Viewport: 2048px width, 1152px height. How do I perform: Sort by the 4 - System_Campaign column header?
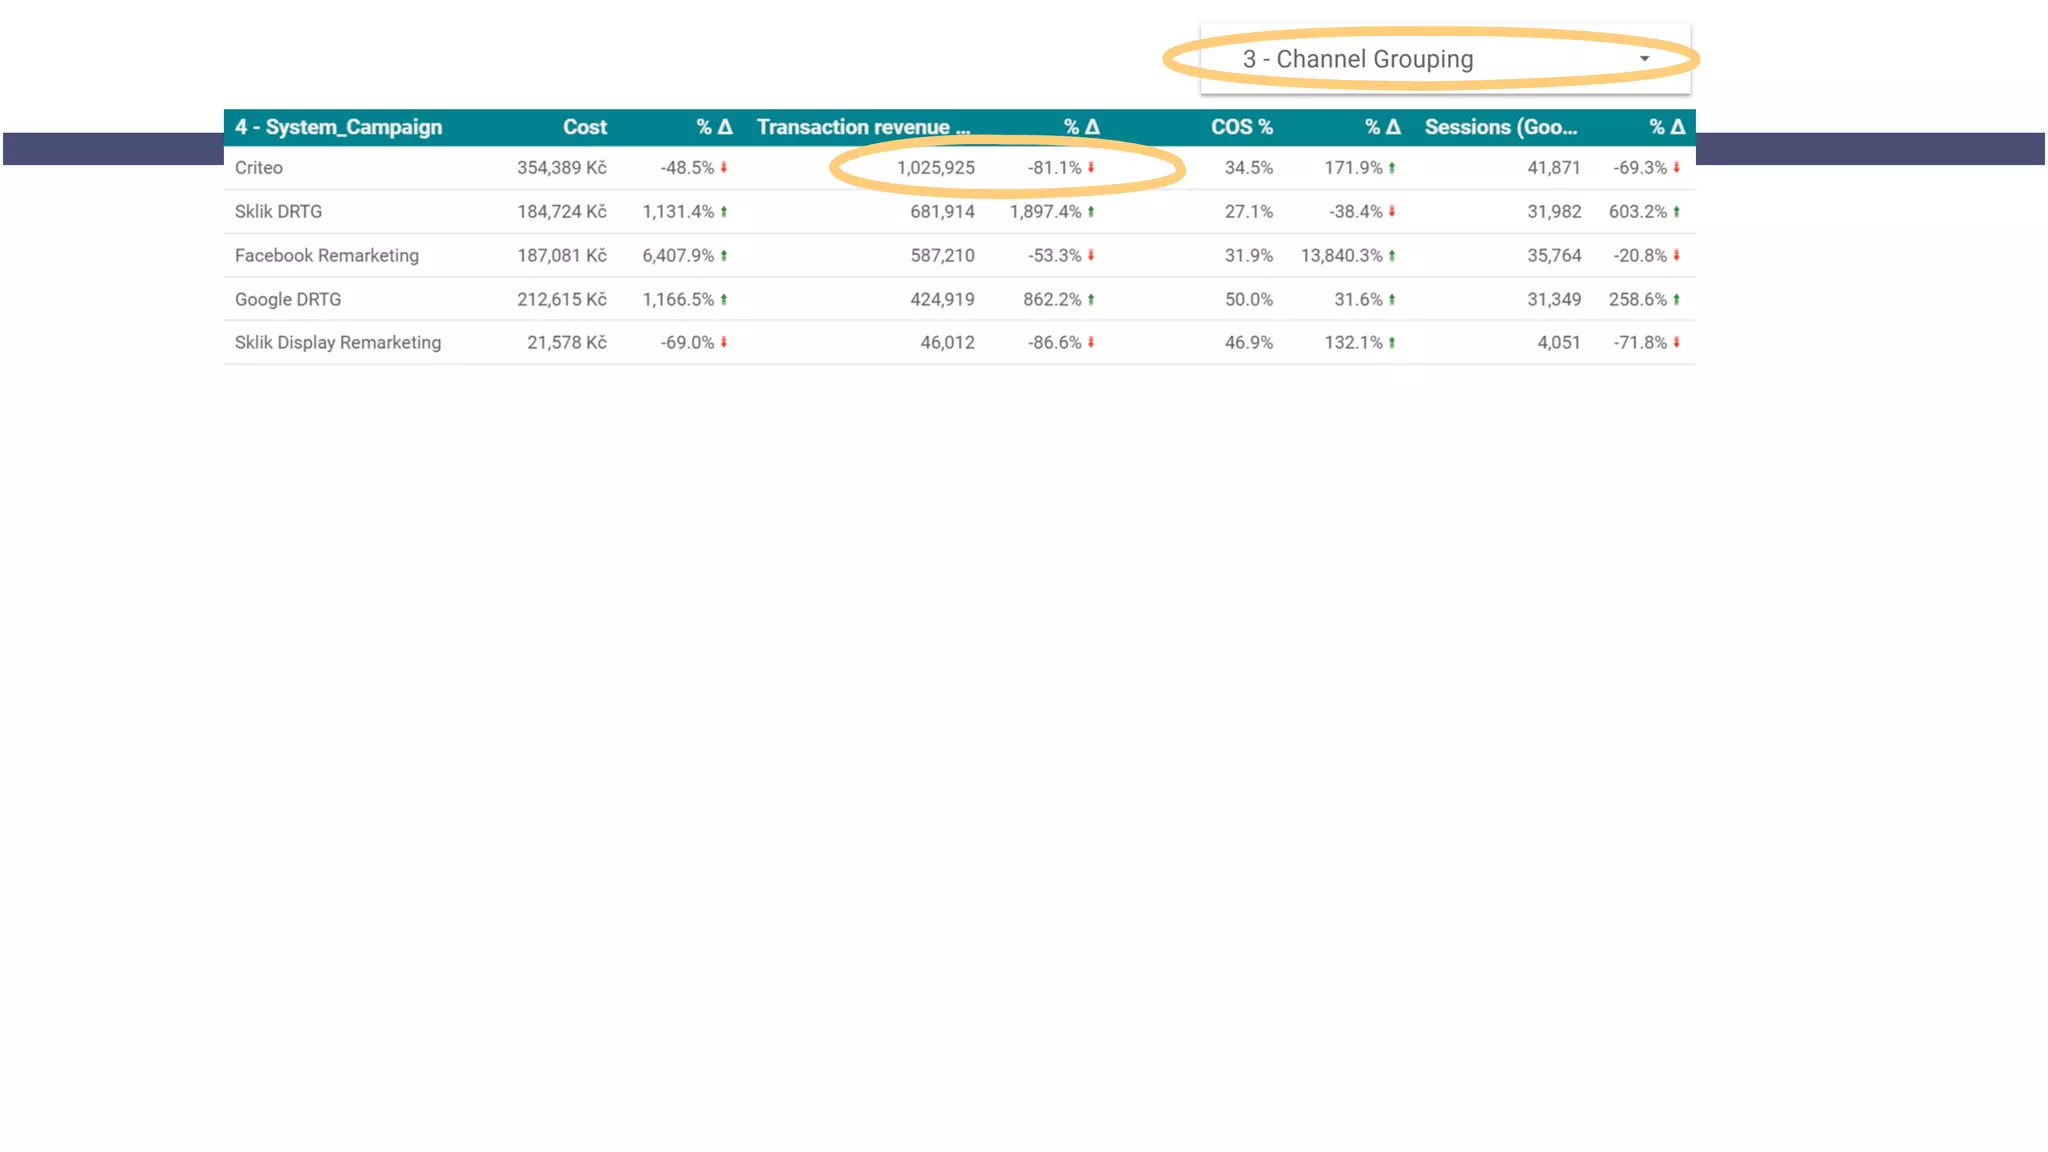(338, 127)
